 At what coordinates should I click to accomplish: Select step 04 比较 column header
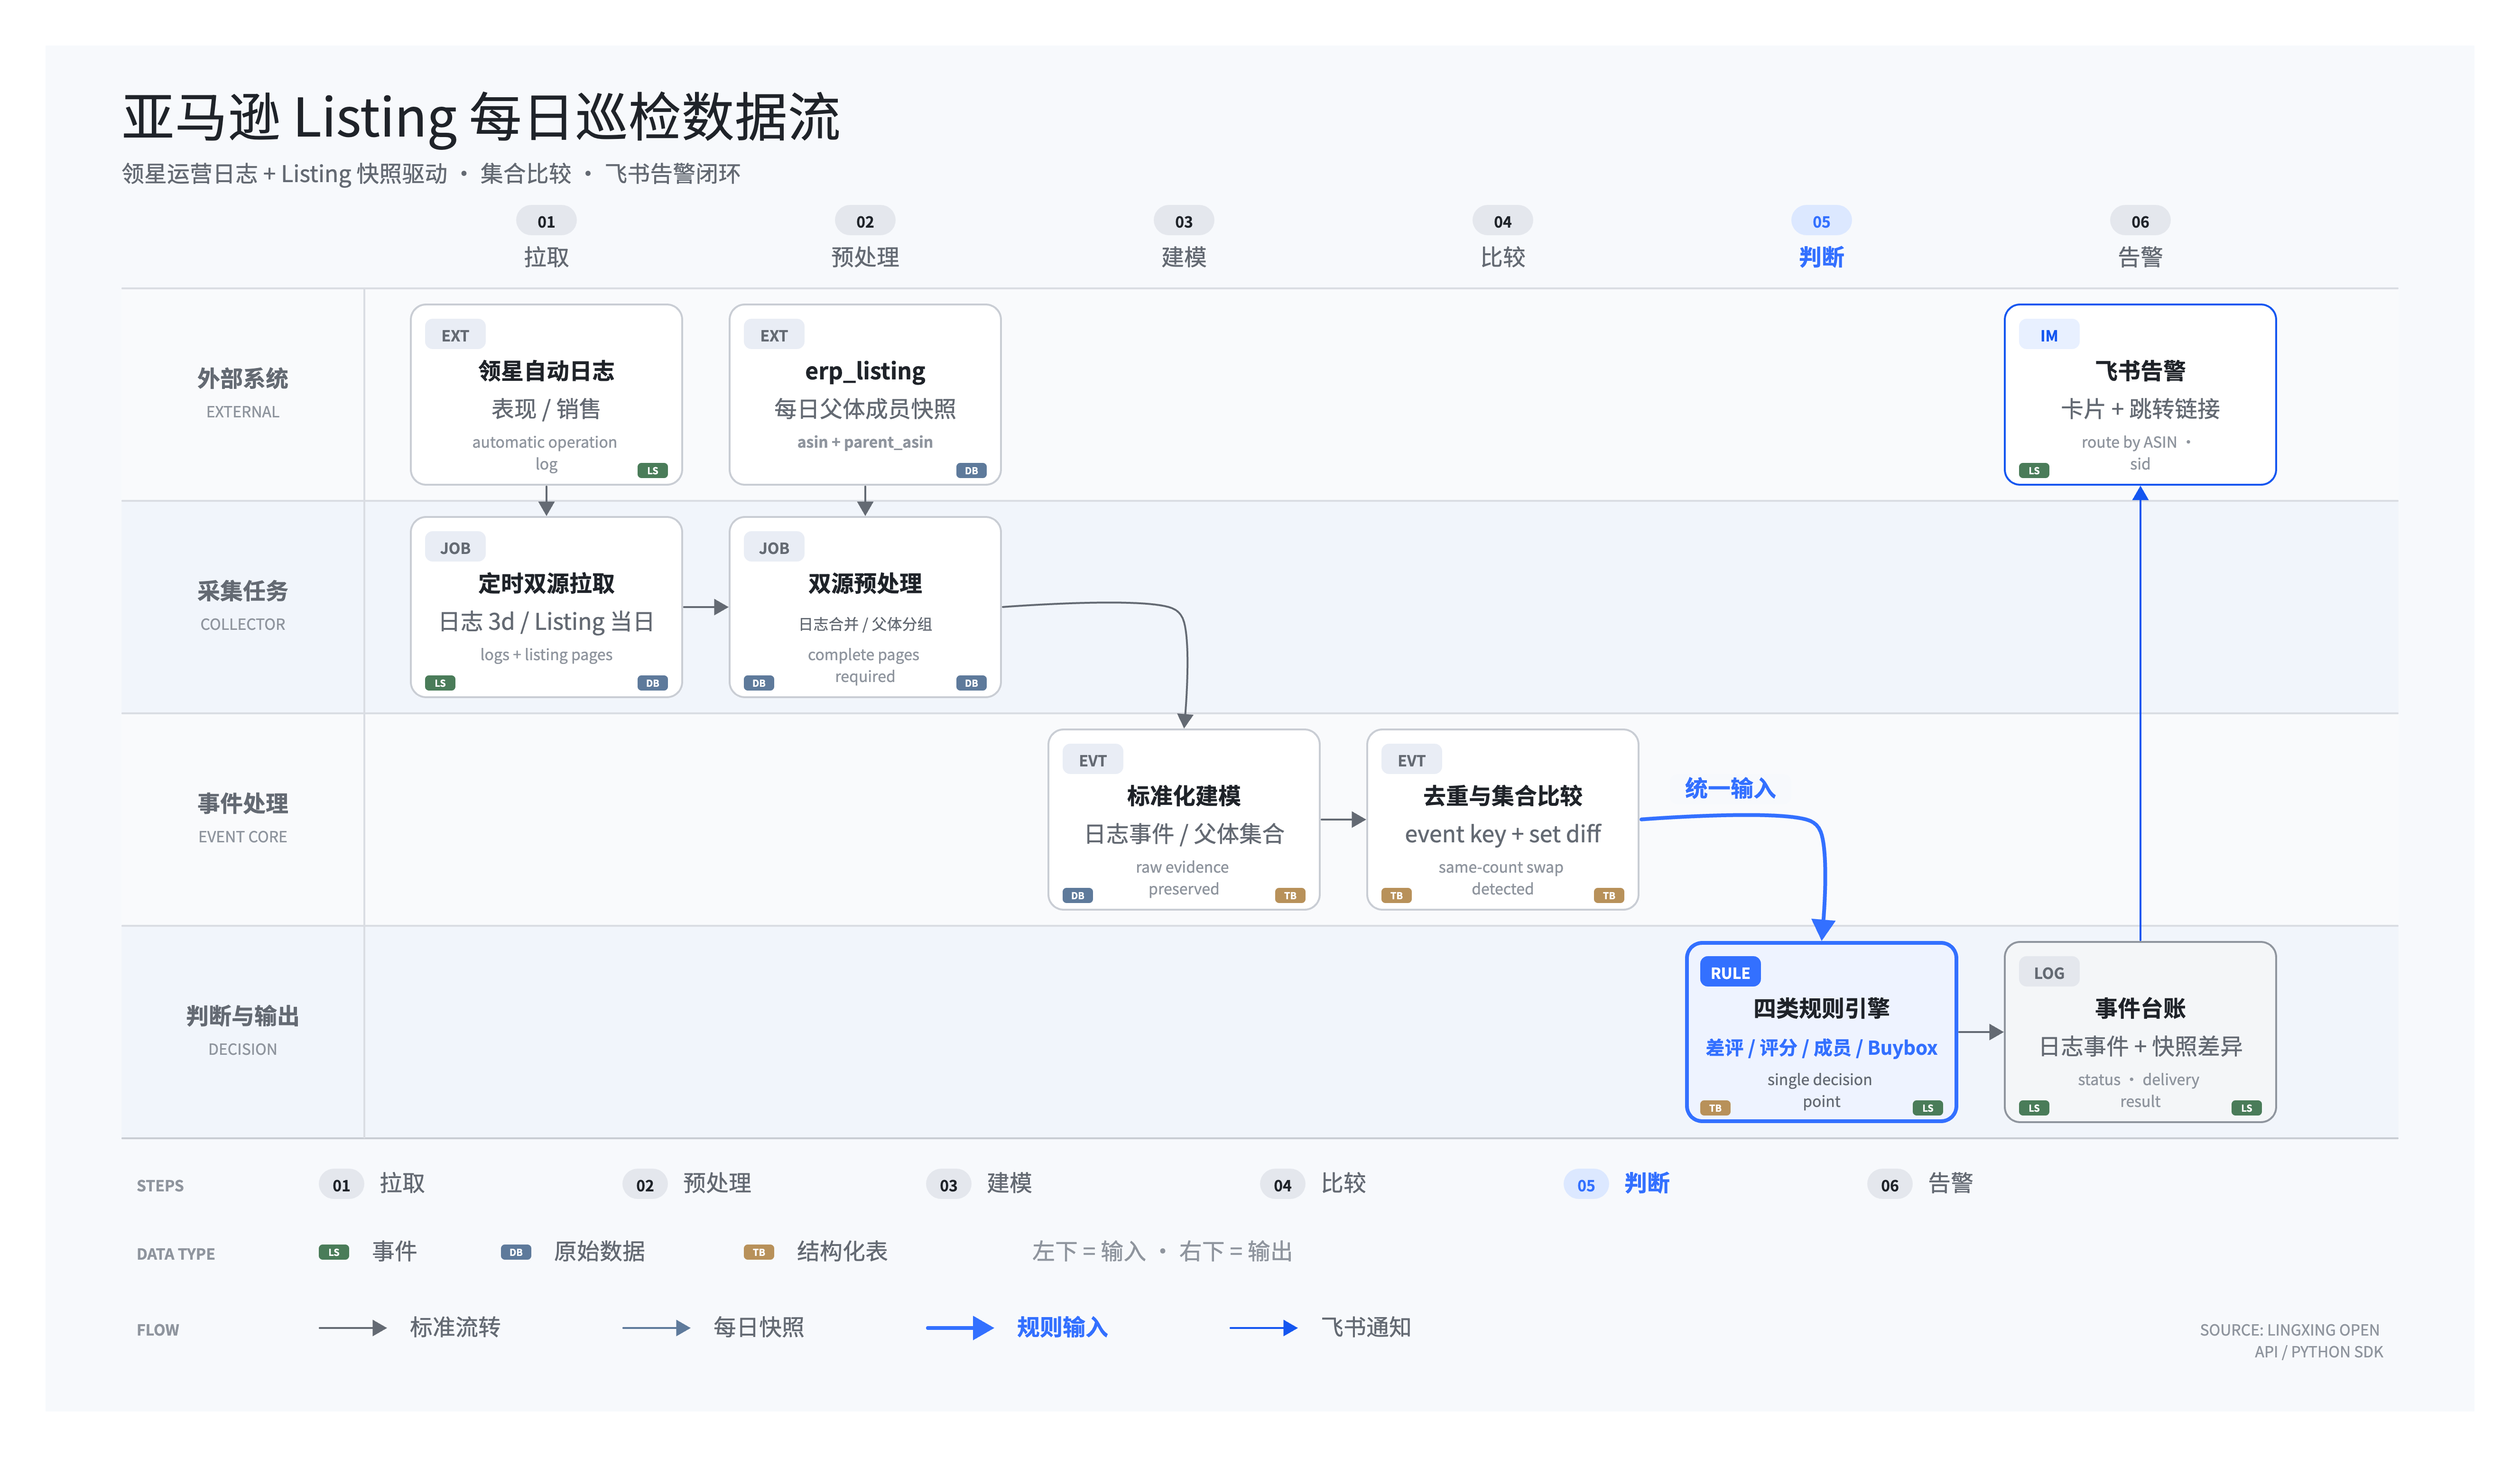pyautogui.click(x=1502, y=239)
